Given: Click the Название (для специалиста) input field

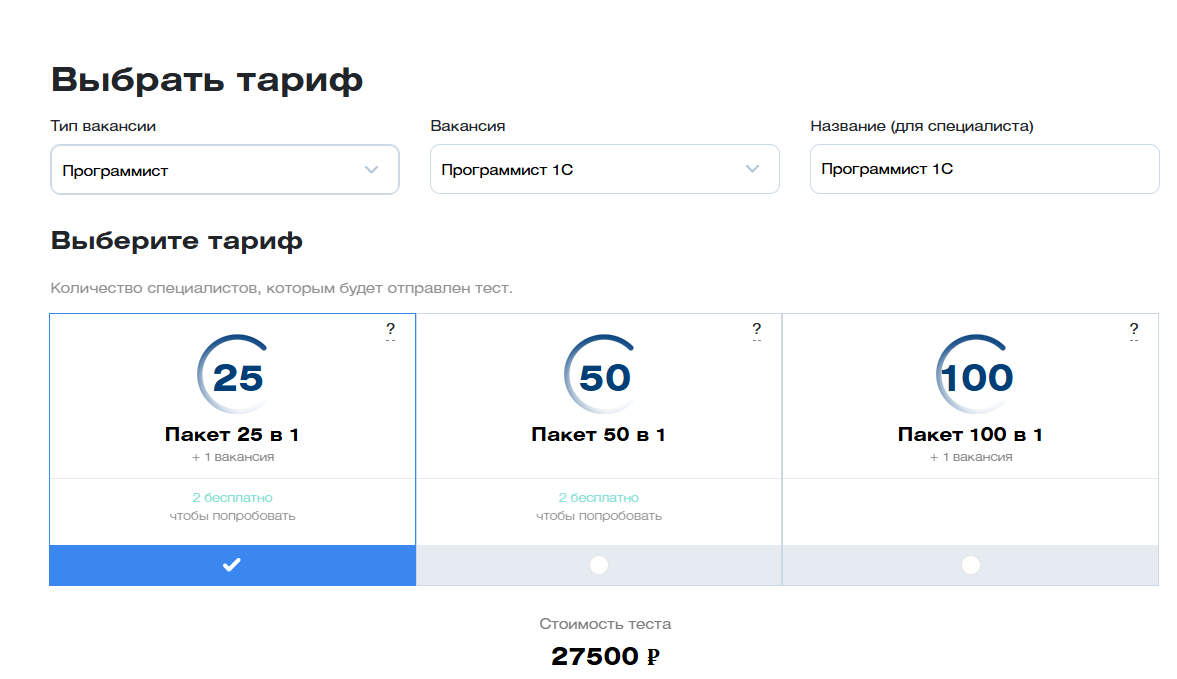Looking at the screenshot, I should point(984,169).
